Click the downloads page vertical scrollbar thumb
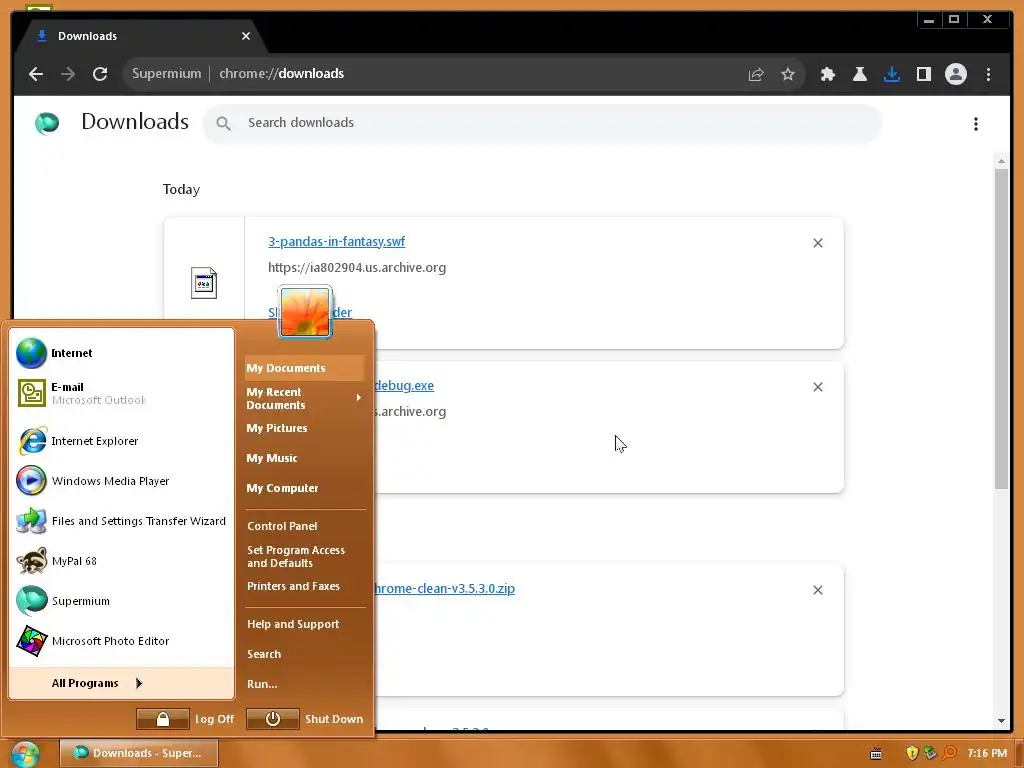The height and width of the screenshot is (768, 1024). pos(1001,328)
